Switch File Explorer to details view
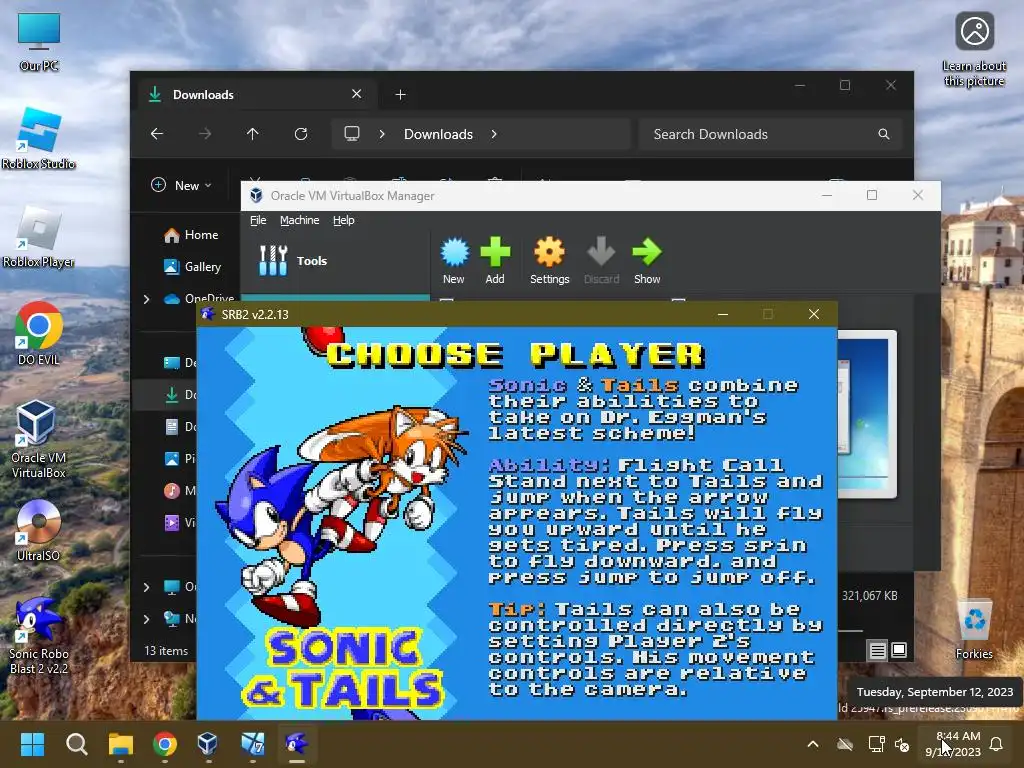 878,650
